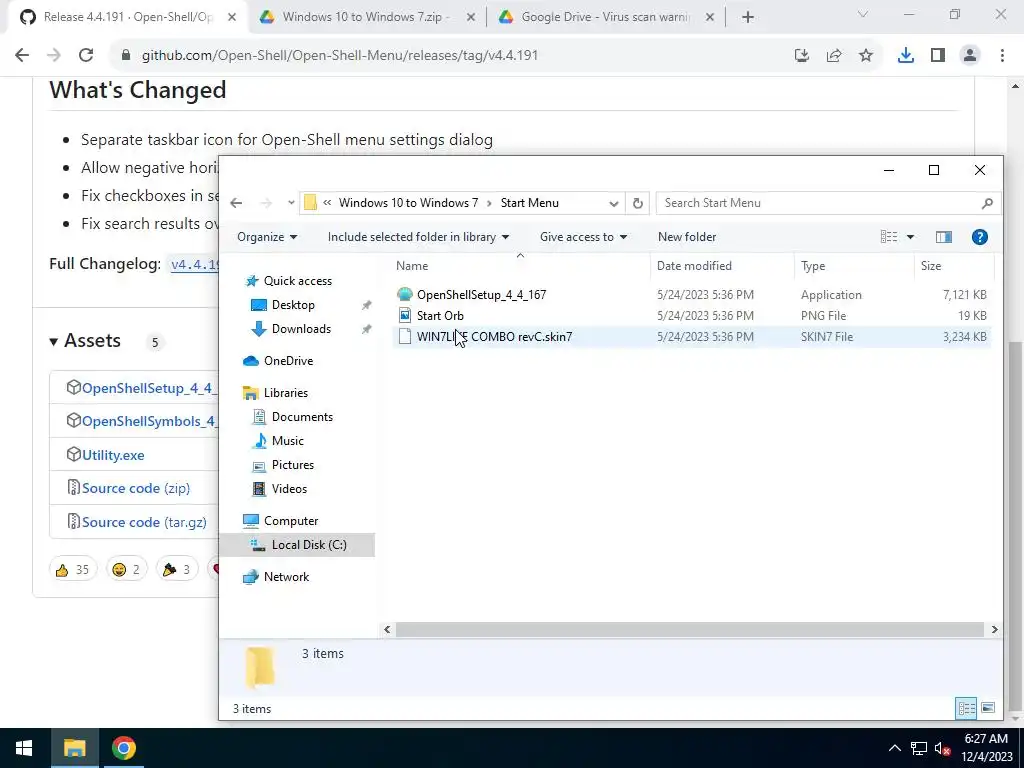The image size is (1024, 768).
Task: Click the Search Start Menu field
Action: click(x=827, y=203)
